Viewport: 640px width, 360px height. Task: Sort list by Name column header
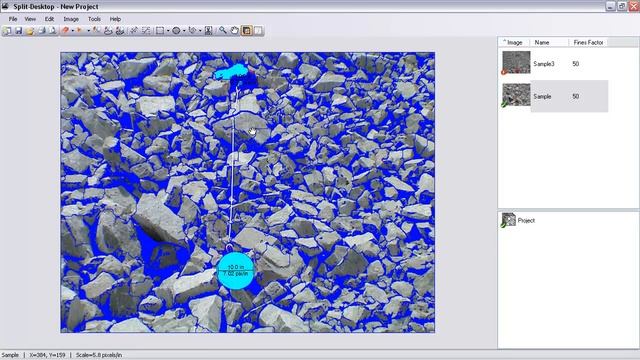coord(549,42)
